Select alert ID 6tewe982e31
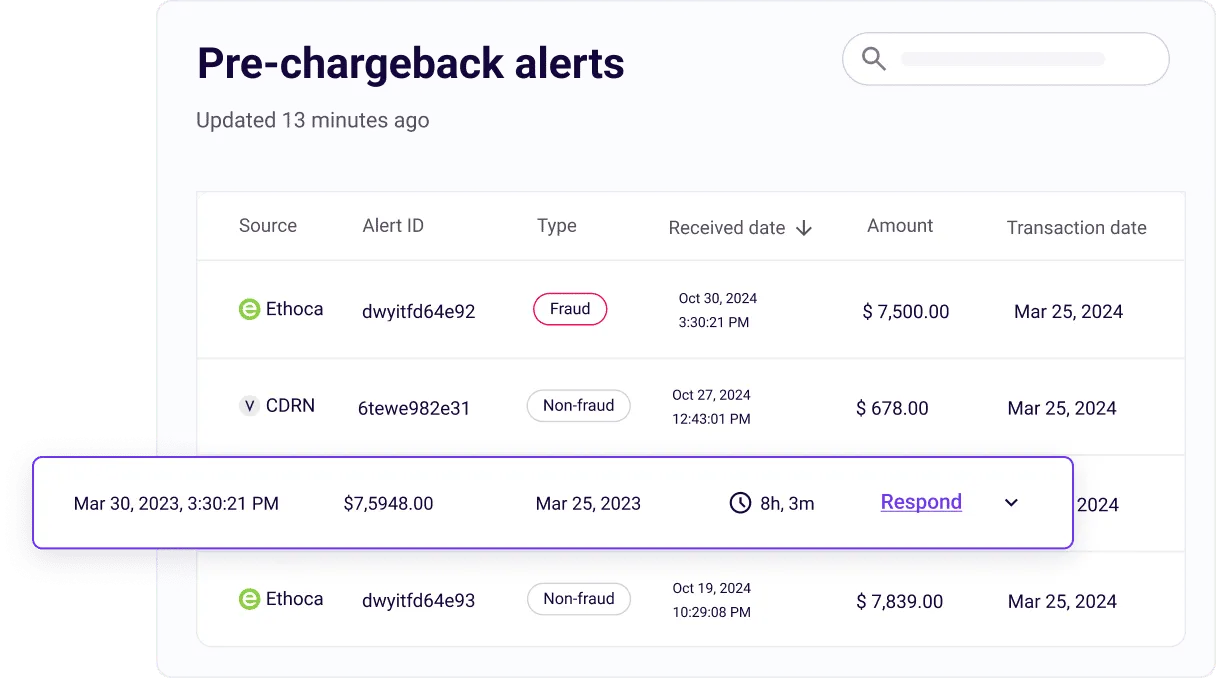The width and height of the screenshot is (1216, 678). point(414,409)
